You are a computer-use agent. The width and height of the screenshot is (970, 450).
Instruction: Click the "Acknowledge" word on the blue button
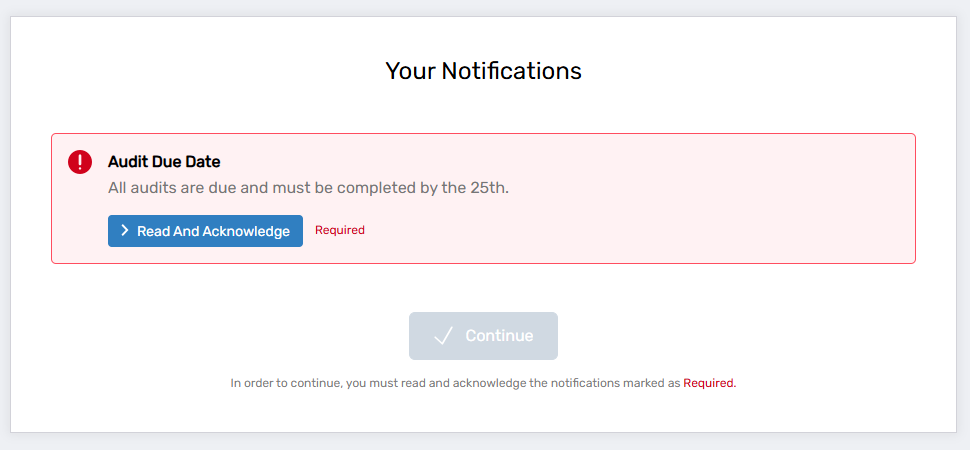(246, 231)
